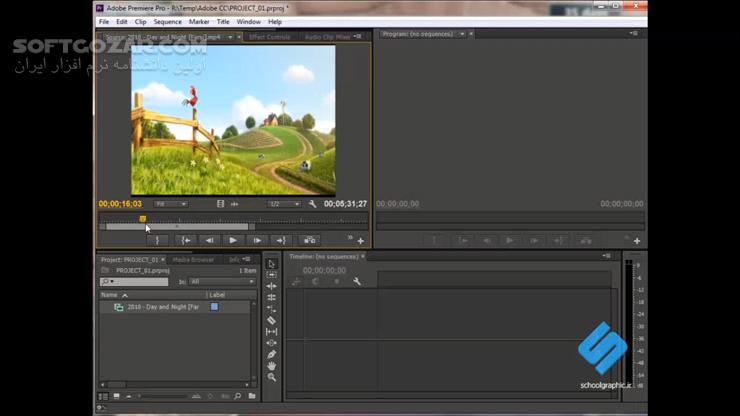The width and height of the screenshot is (740, 416).
Task: Open the Help menu
Action: click(275, 22)
